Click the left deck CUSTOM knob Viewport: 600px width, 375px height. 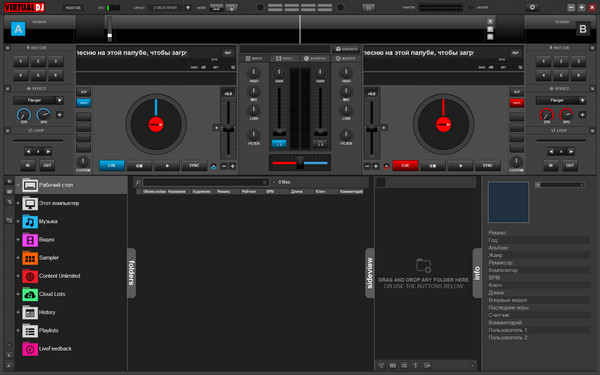pyautogui.click(x=83, y=162)
